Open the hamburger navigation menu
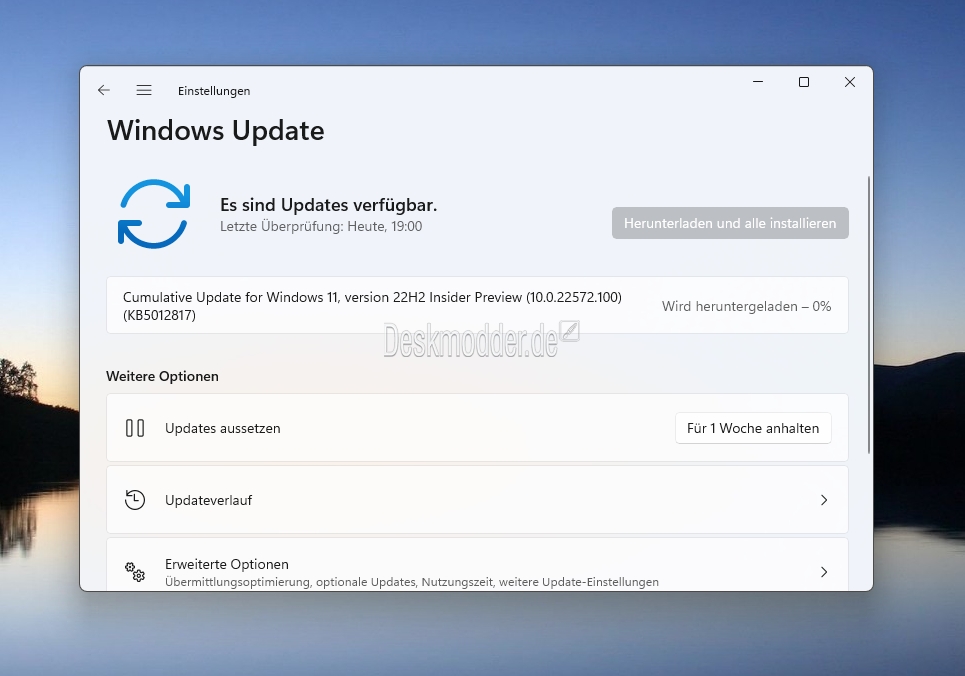This screenshot has width=965, height=676. (144, 91)
